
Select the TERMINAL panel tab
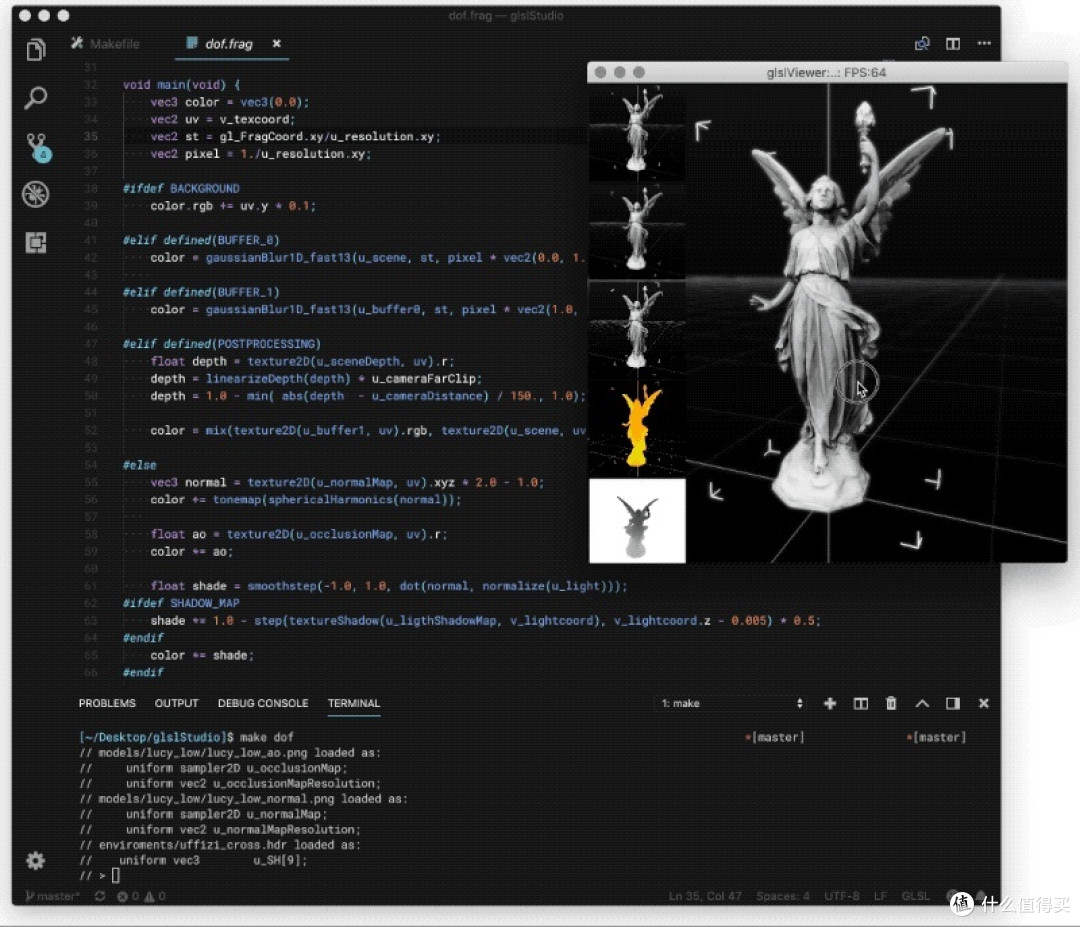point(353,703)
